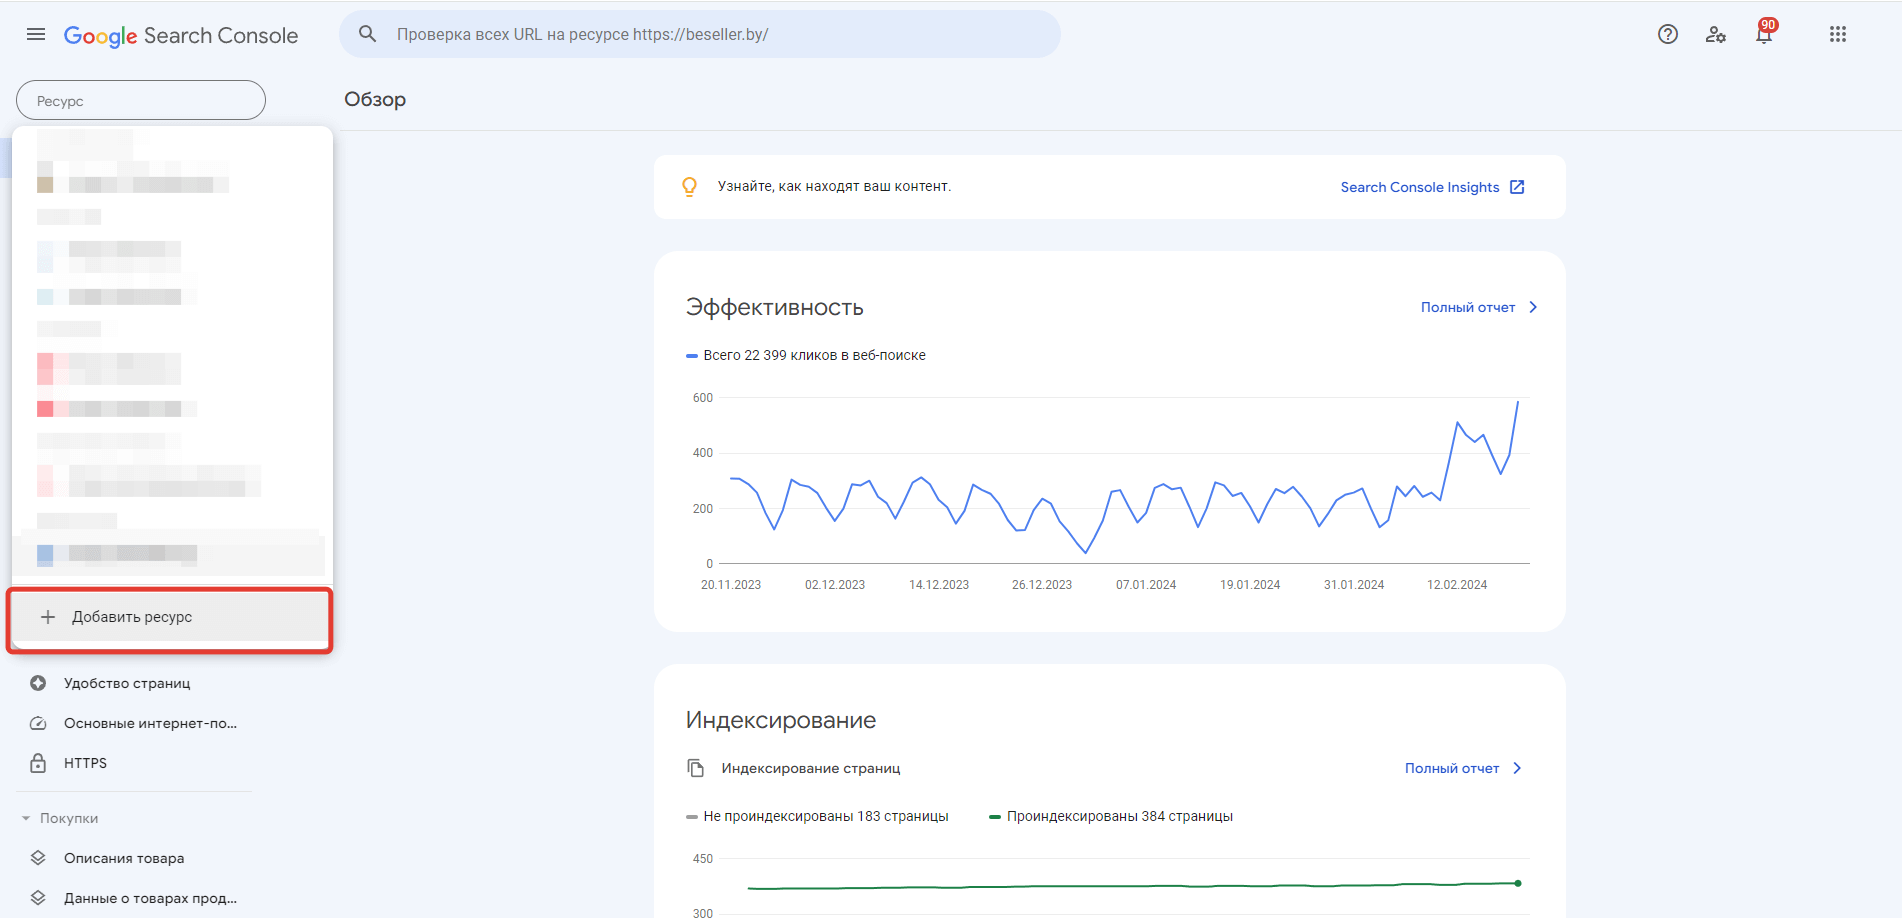1902x918 pixels.
Task: Open the help question mark icon
Action: [x=1668, y=34]
